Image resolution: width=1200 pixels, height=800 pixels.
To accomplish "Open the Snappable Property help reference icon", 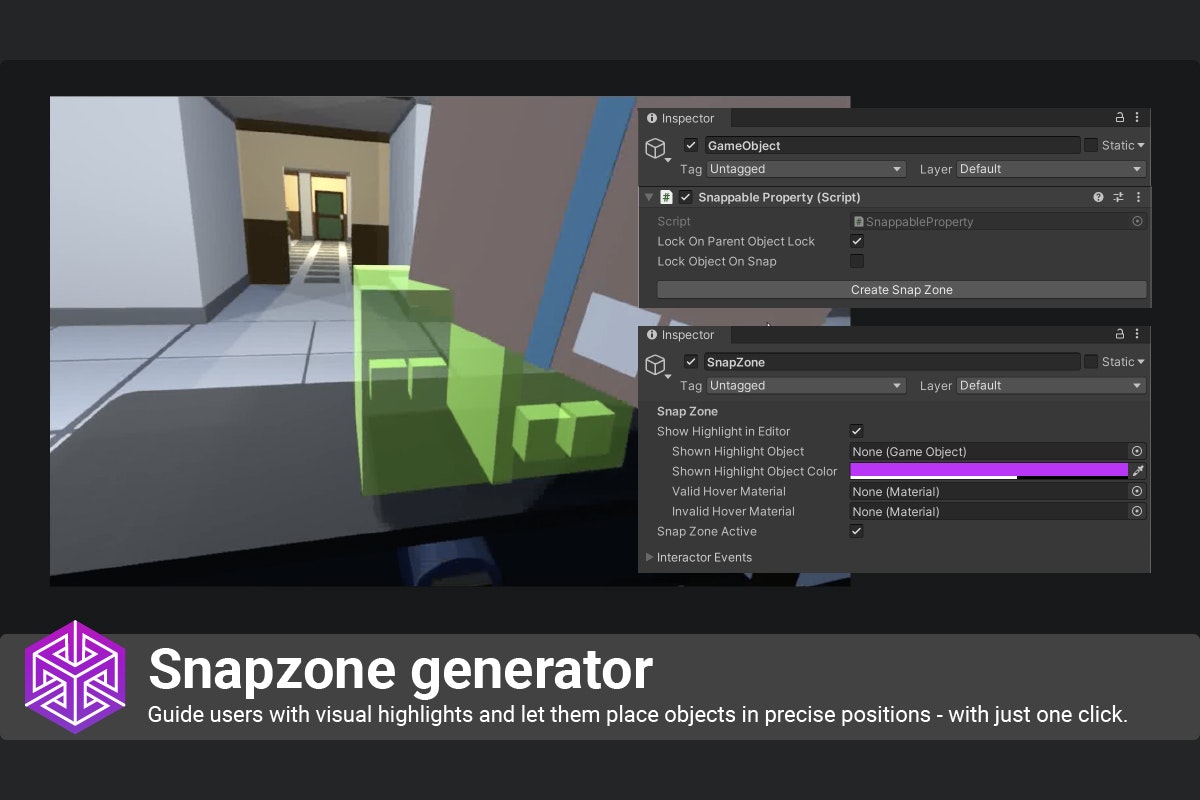I will tap(1098, 197).
